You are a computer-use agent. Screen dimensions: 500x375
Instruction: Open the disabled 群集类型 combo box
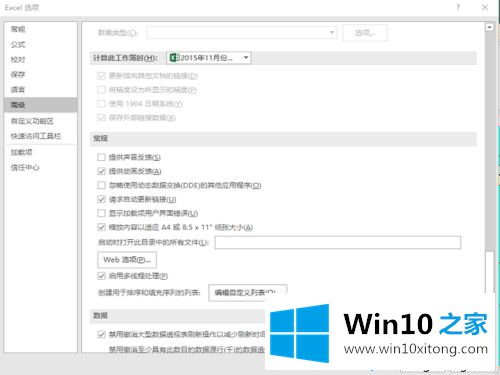pyautogui.click(x=242, y=32)
